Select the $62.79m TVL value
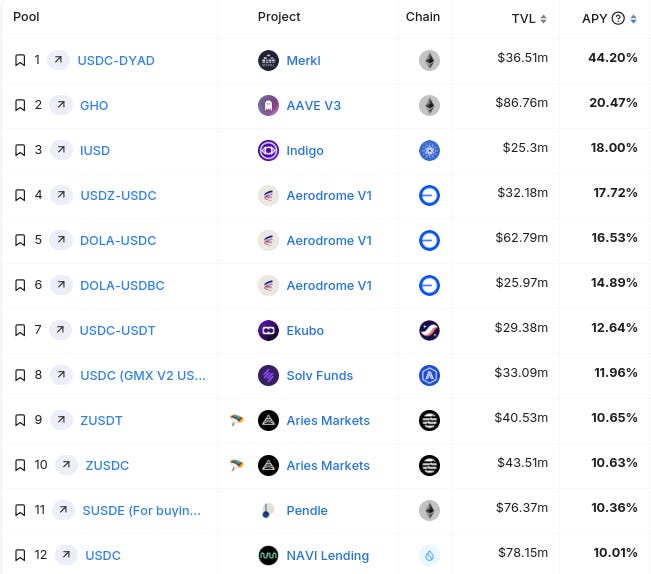Image resolution: width=651 pixels, height=574 pixels. [x=521, y=237]
